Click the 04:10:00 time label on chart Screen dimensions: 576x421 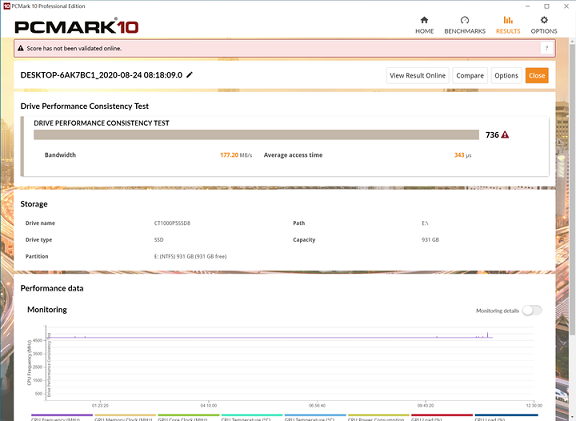[209, 406]
